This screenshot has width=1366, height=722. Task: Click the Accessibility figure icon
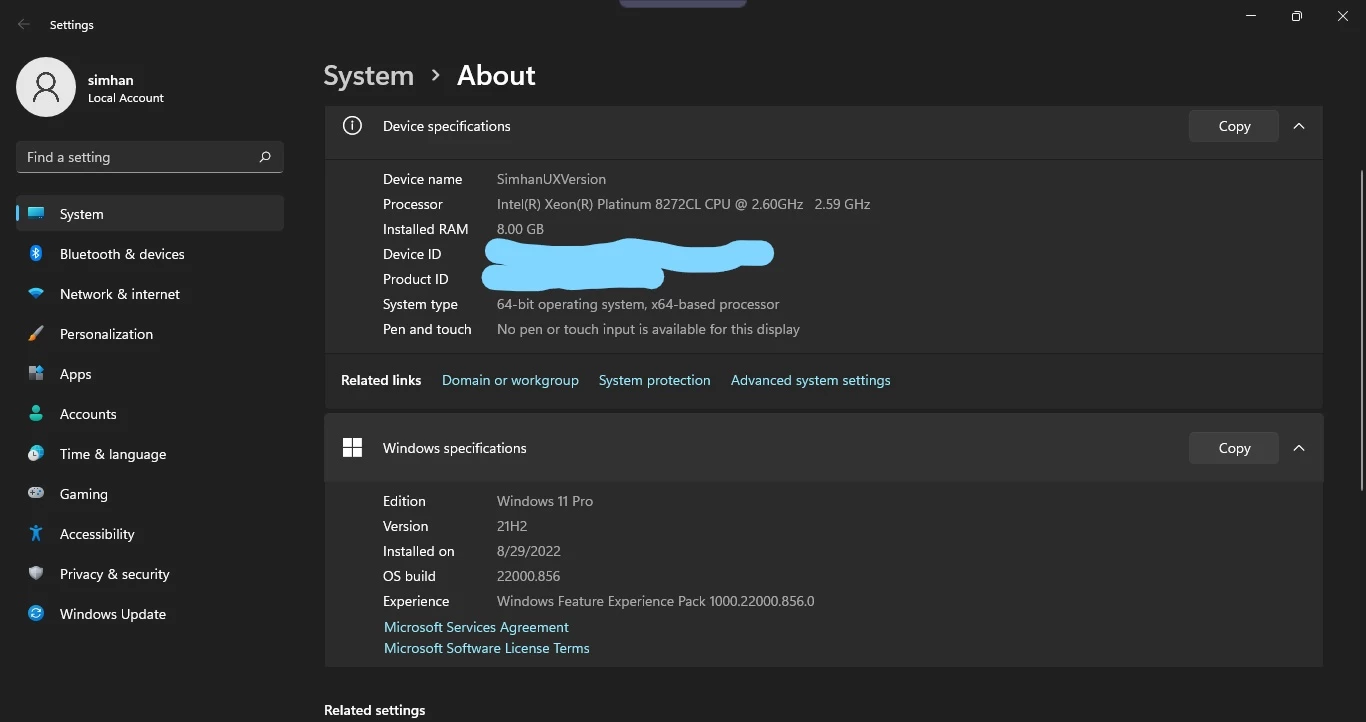[36, 534]
